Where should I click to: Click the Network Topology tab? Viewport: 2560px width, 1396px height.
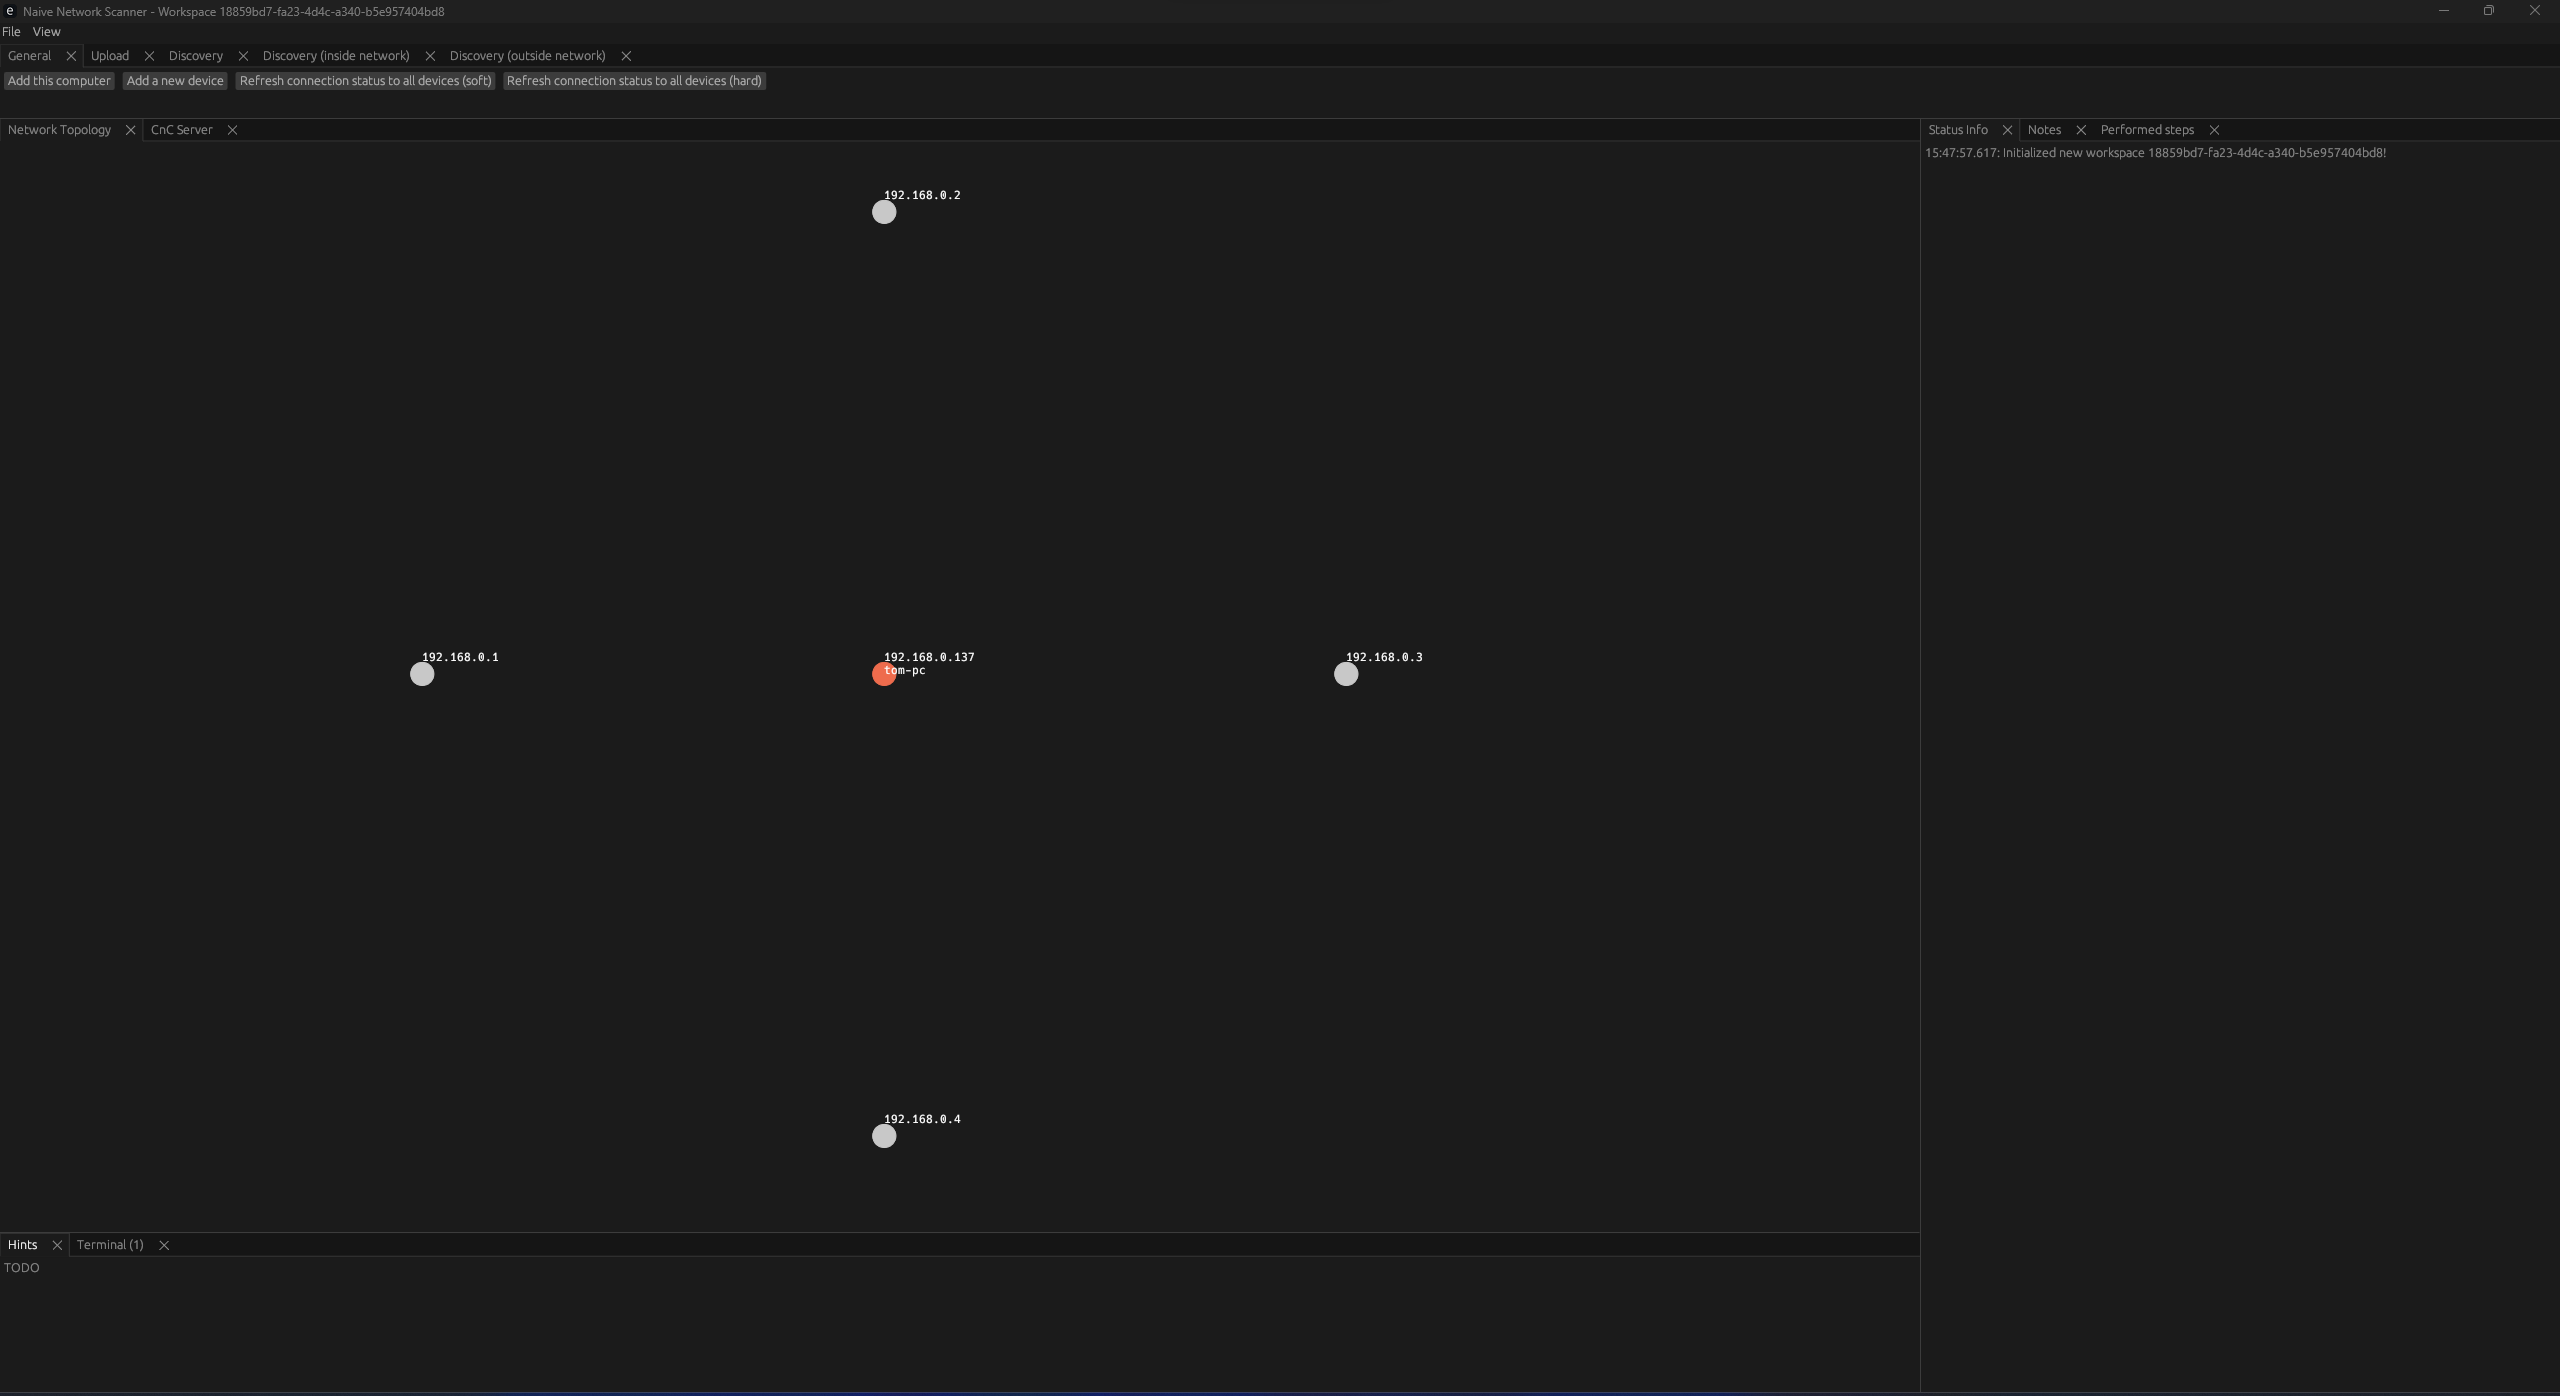(58, 129)
